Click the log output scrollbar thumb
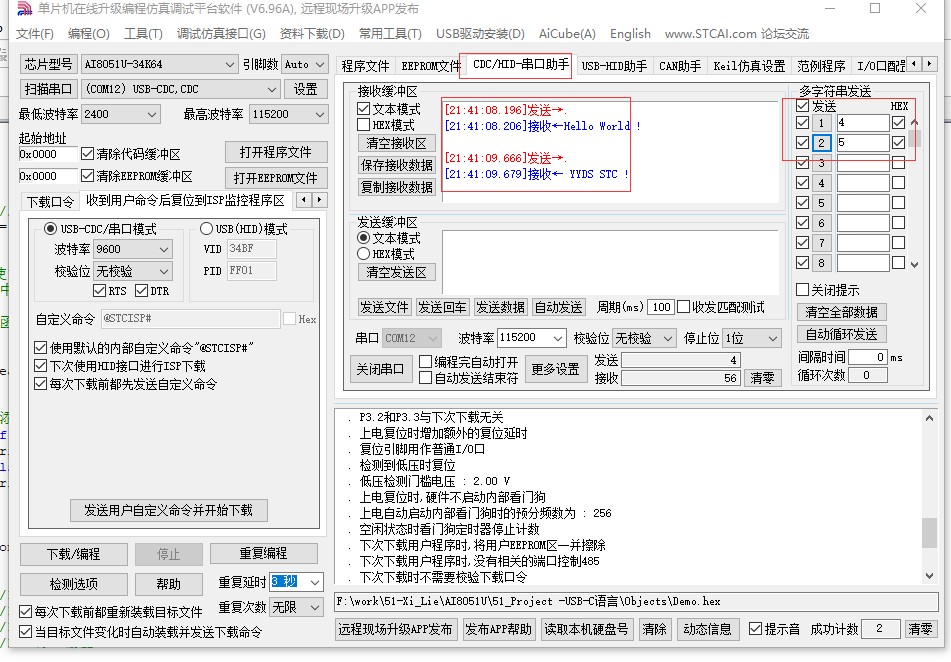 point(929,533)
